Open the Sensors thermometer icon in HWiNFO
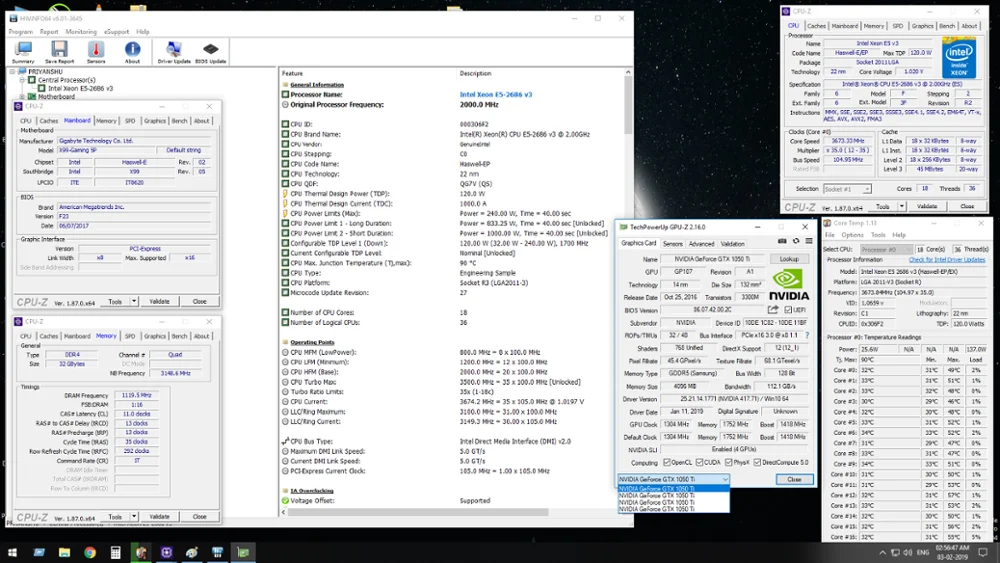Viewport: 1000px width, 563px height. click(96, 51)
